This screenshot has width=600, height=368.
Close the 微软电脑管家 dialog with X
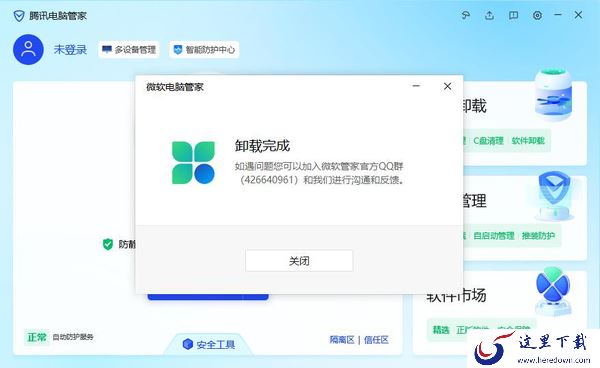[x=447, y=86]
